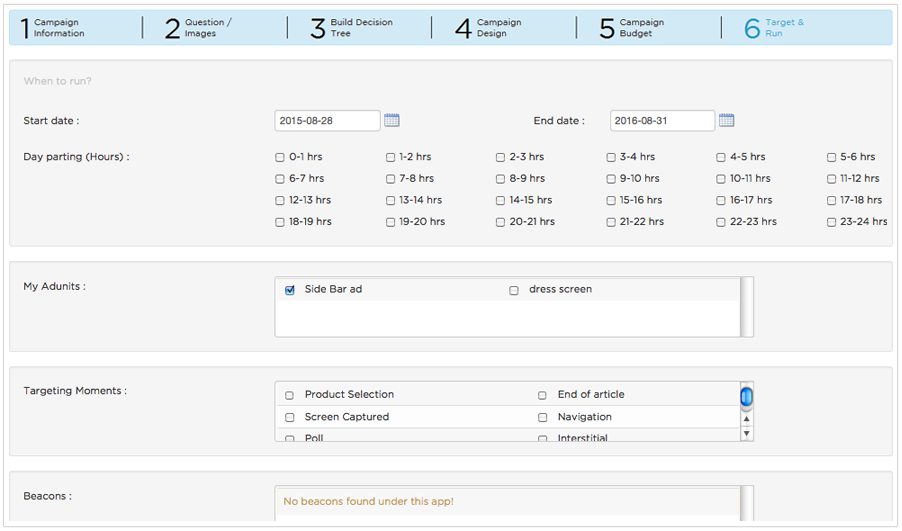
Task: Open the Start date calendar picker
Action: coord(392,121)
